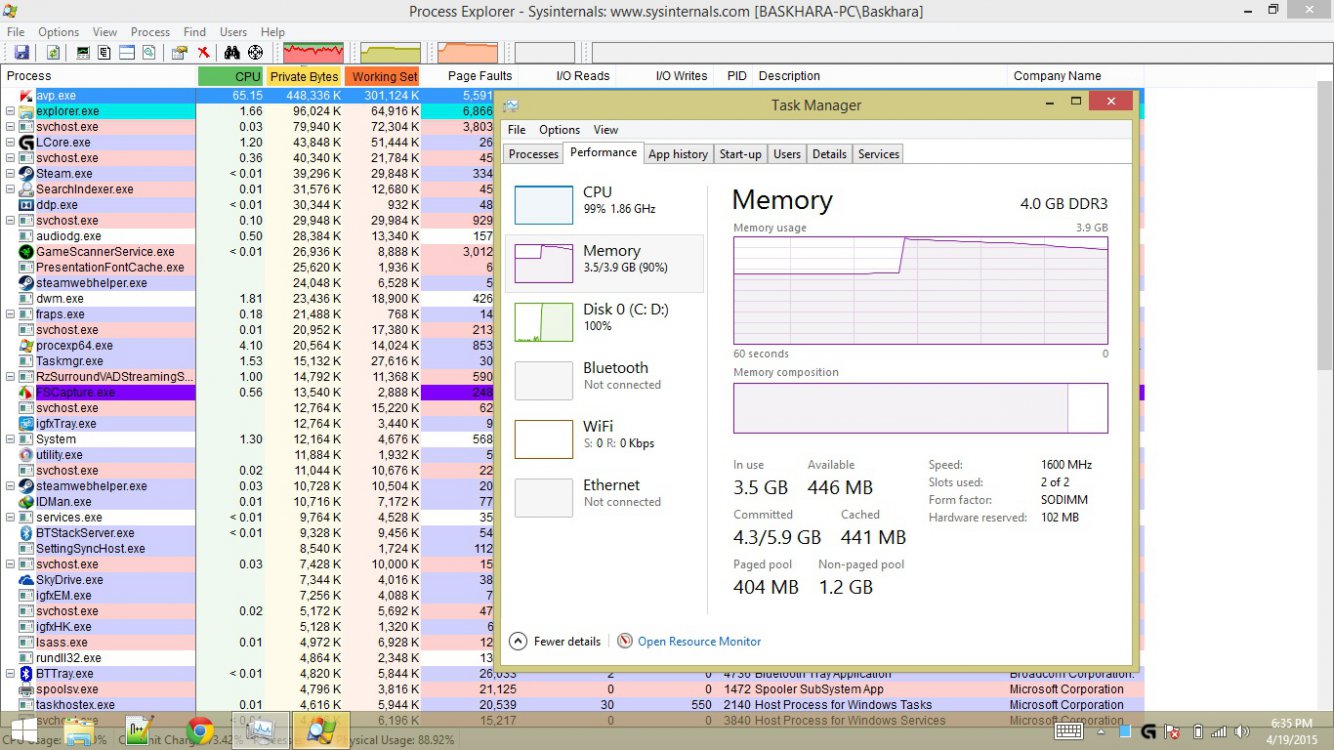Screen dimensions: 1334x750
Task: Collapse the BTTray.exe tree node
Action: coord(10,674)
